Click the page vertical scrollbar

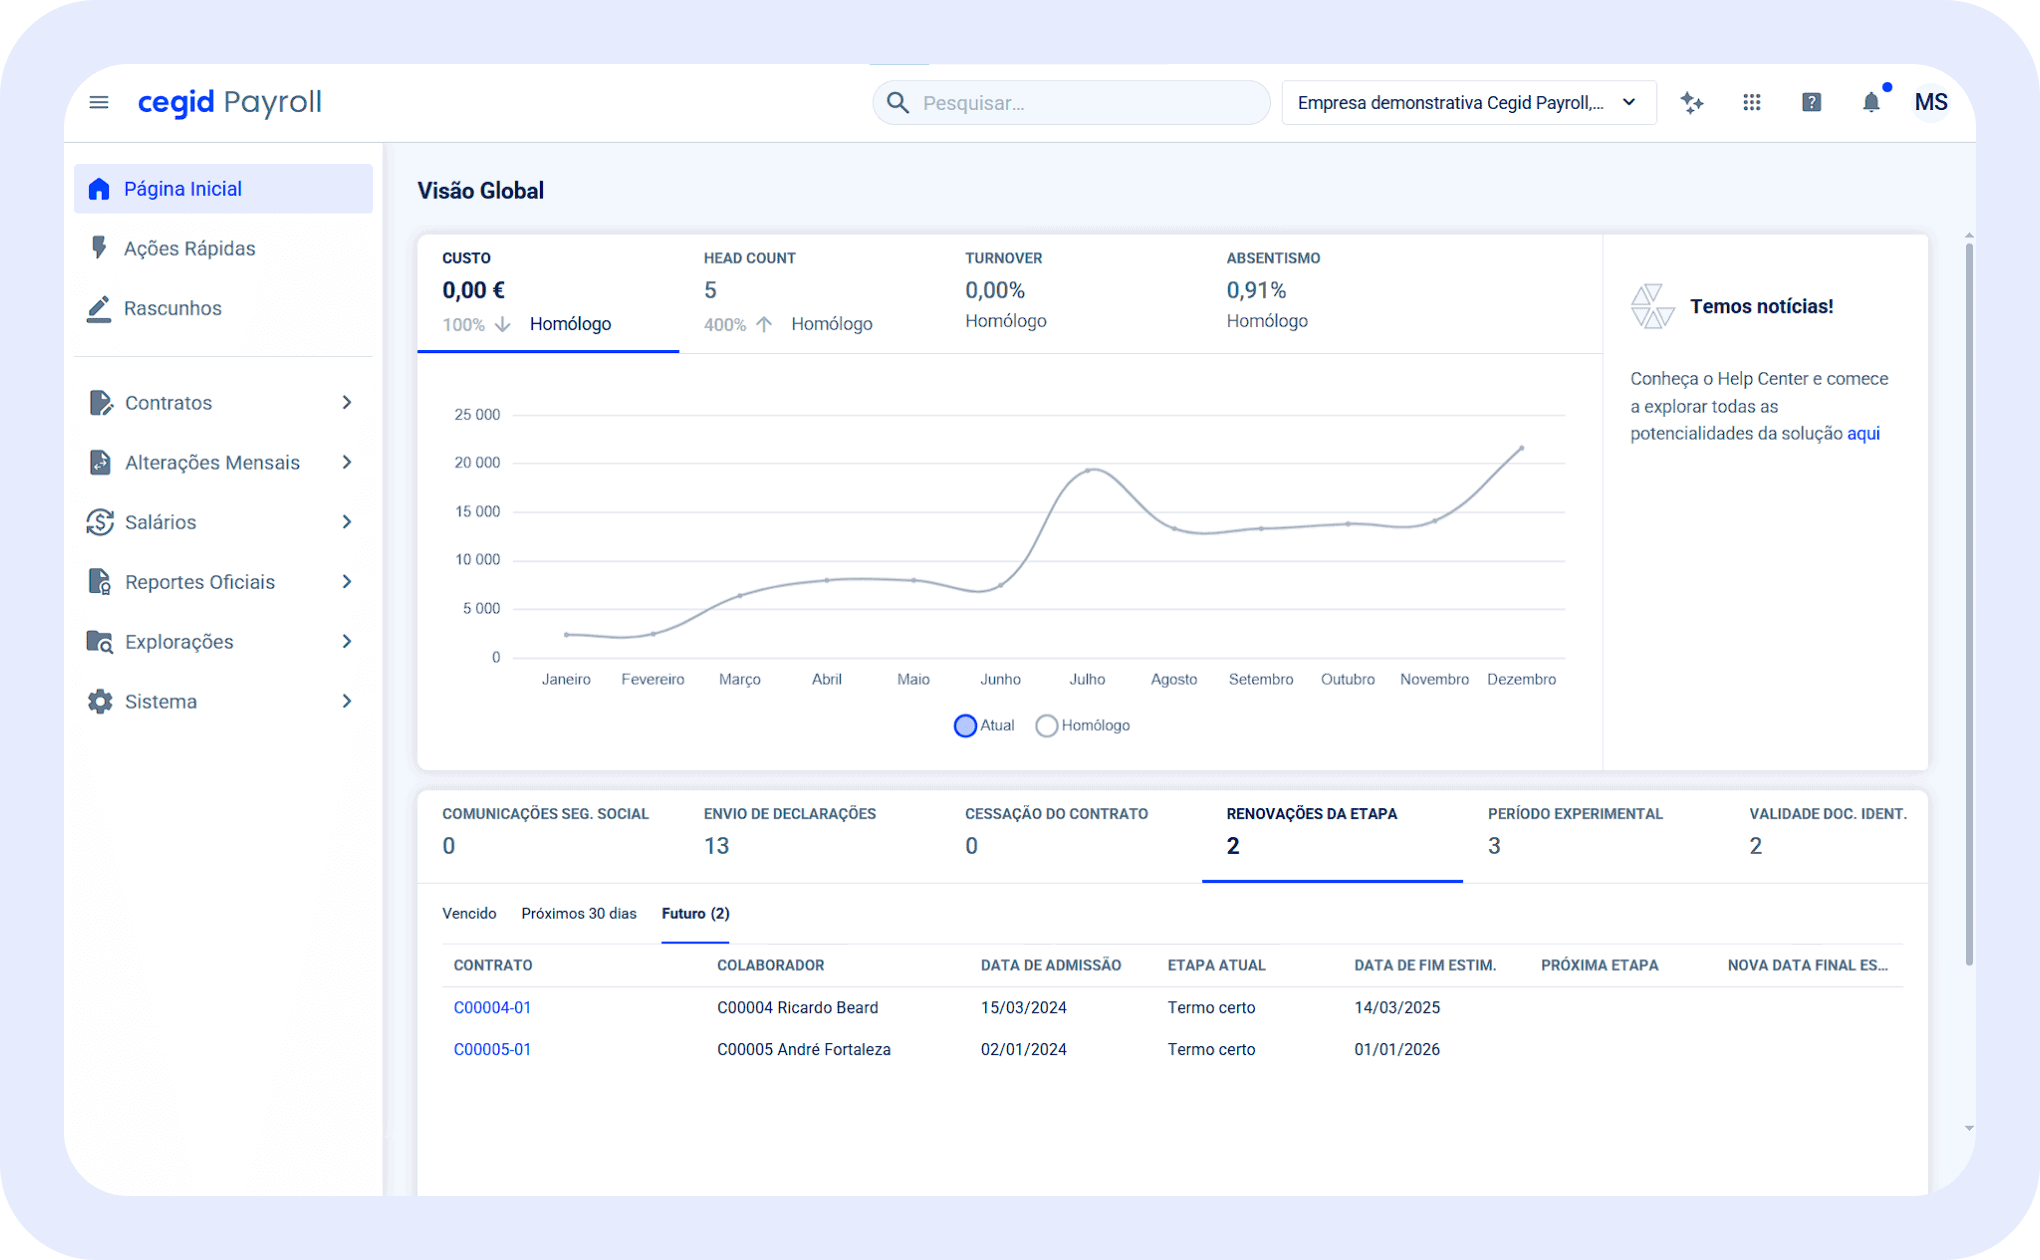click(1968, 600)
